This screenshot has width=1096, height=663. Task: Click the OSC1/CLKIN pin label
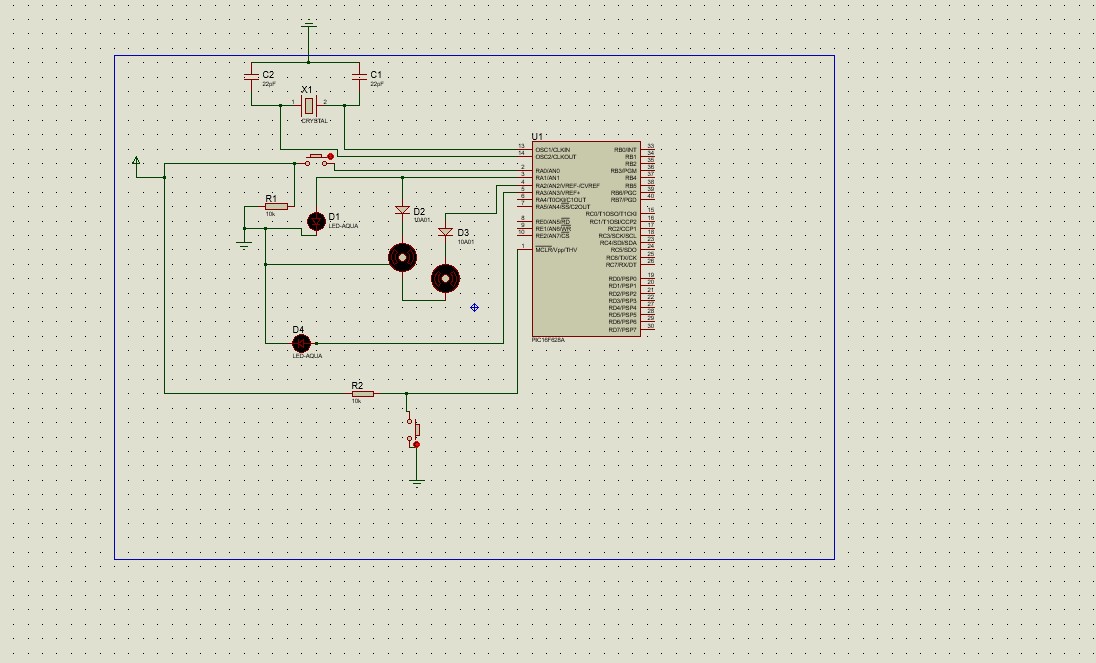(553, 150)
